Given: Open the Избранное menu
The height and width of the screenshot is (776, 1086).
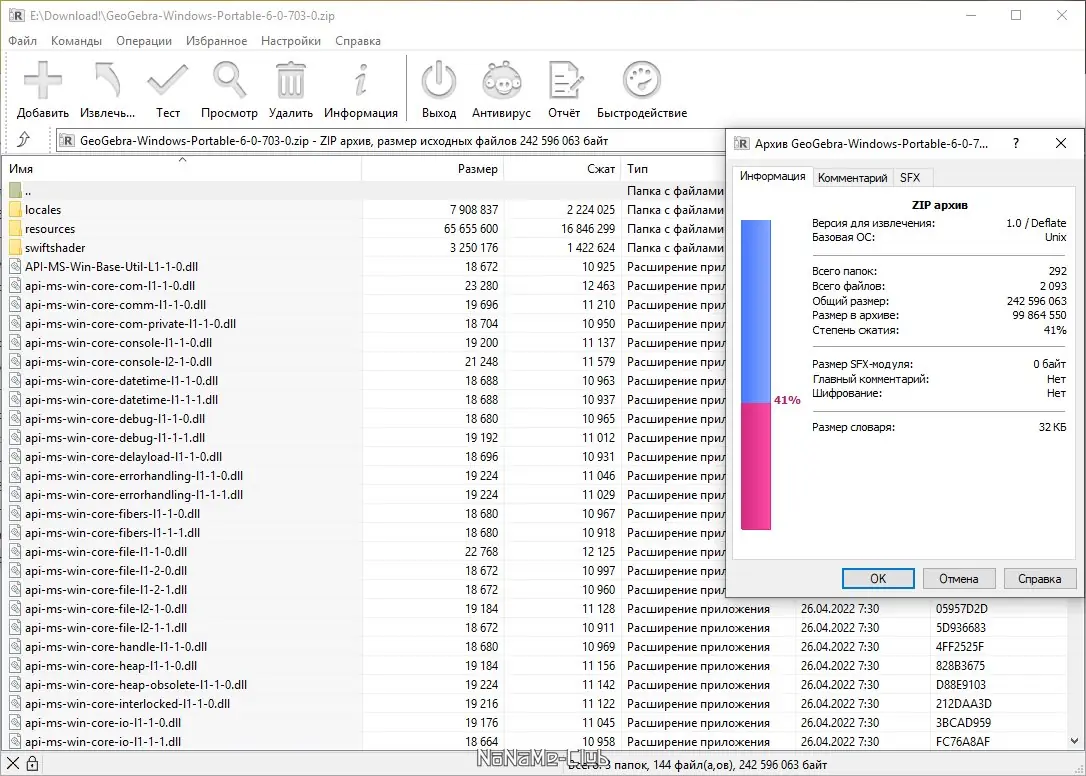Looking at the screenshot, I should (216, 41).
